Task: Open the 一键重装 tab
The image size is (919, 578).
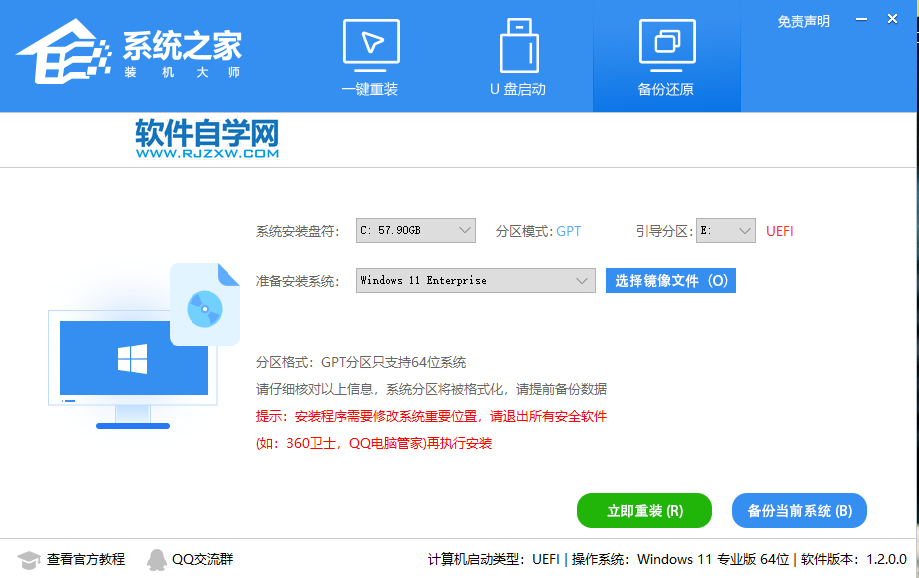Action: pyautogui.click(x=370, y=57)
